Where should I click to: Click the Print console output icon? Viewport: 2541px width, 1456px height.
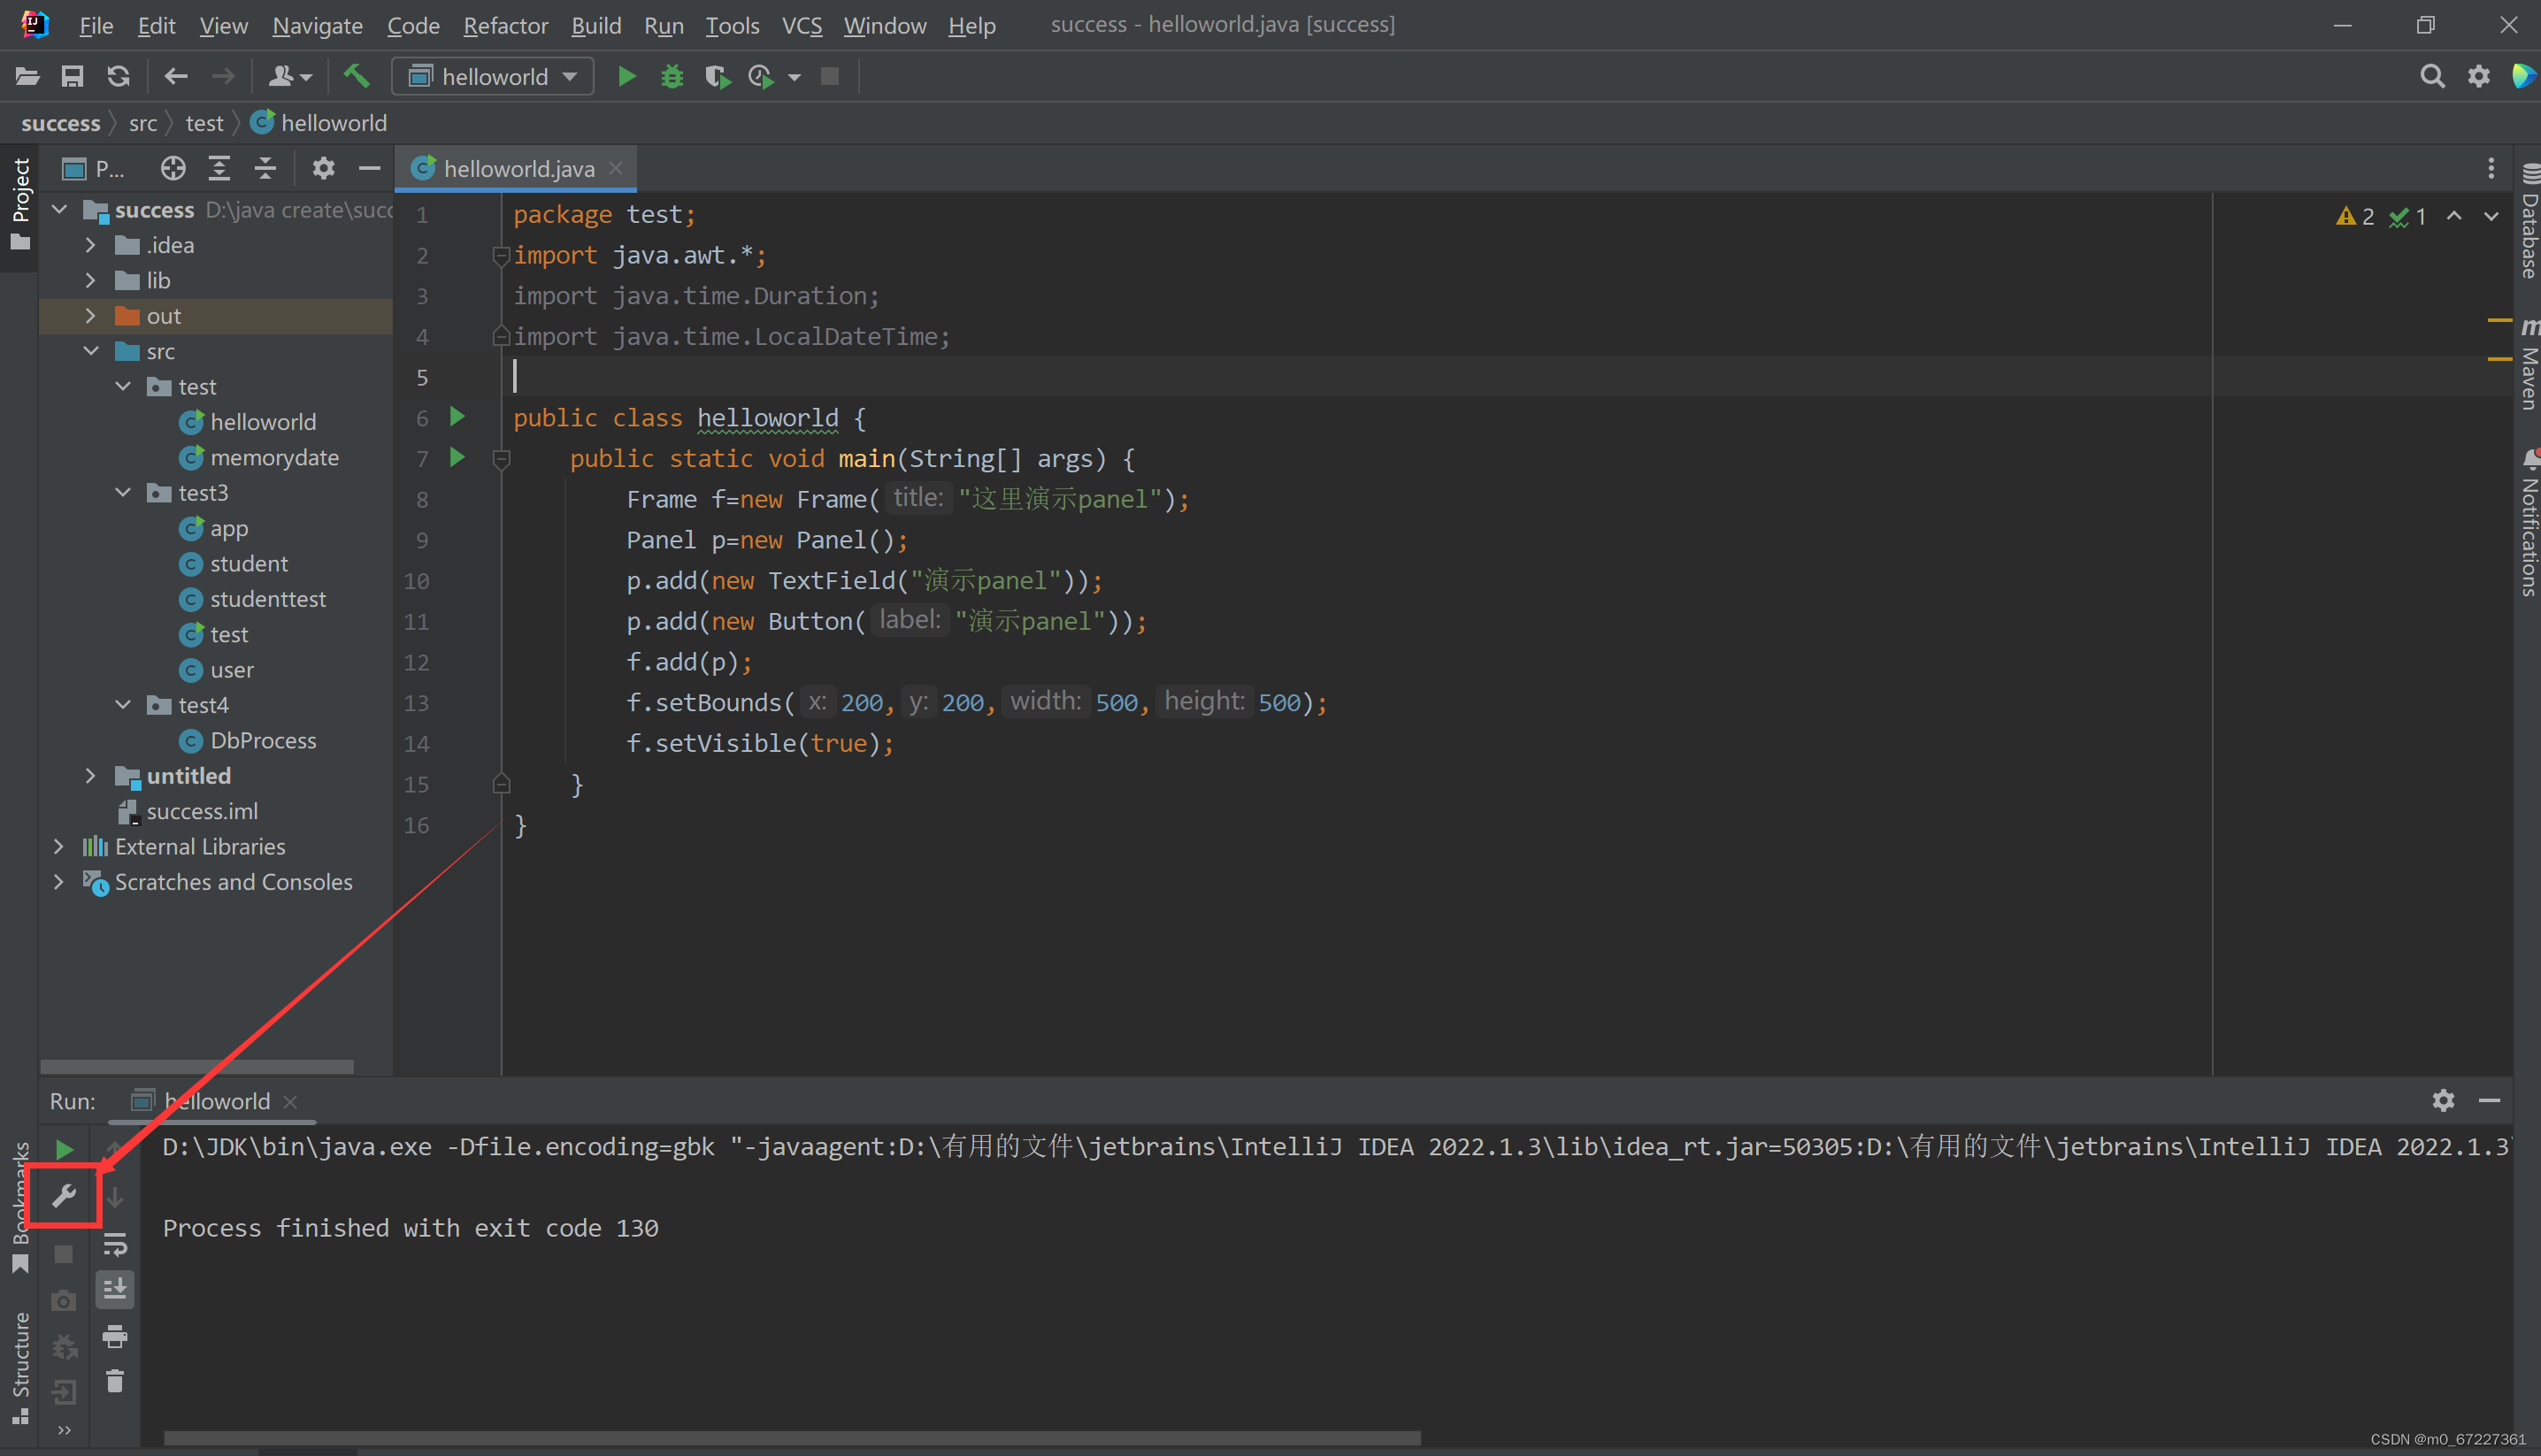[115, 1336]
